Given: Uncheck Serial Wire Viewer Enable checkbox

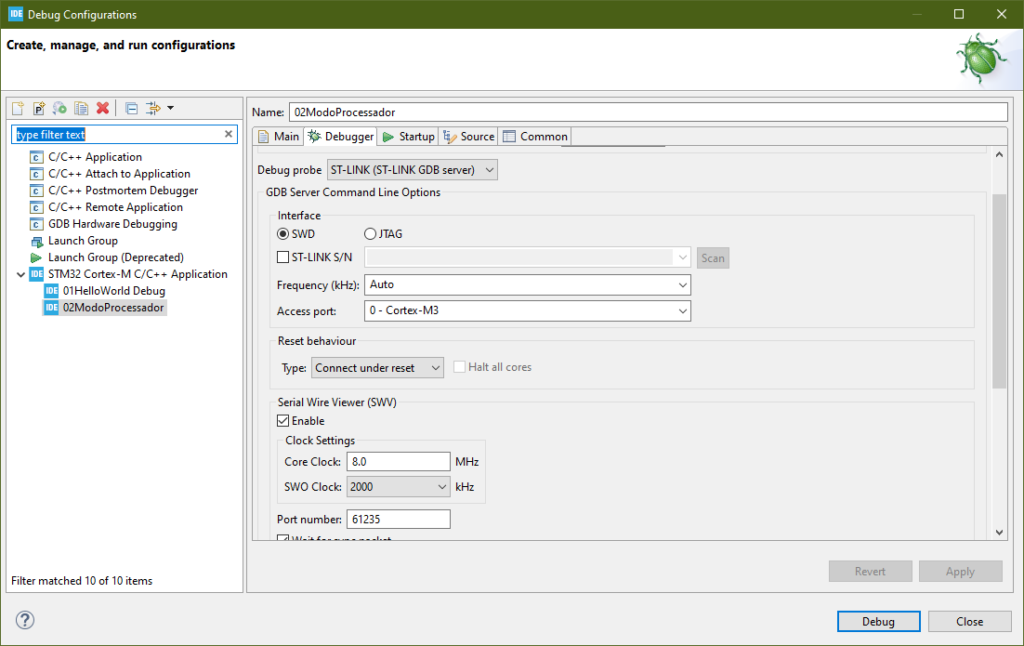Looking at the screenshot, I should coord(283,421).
